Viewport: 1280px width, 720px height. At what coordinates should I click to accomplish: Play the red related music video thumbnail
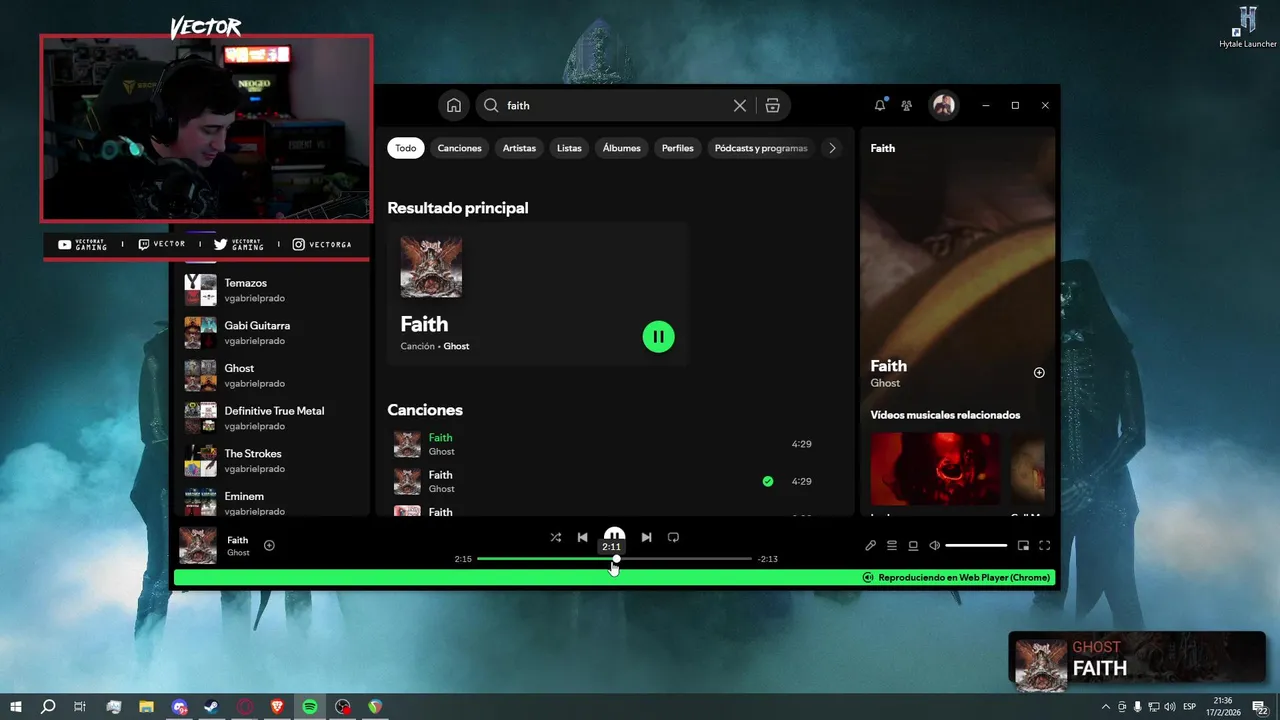[x=934, y=468]
